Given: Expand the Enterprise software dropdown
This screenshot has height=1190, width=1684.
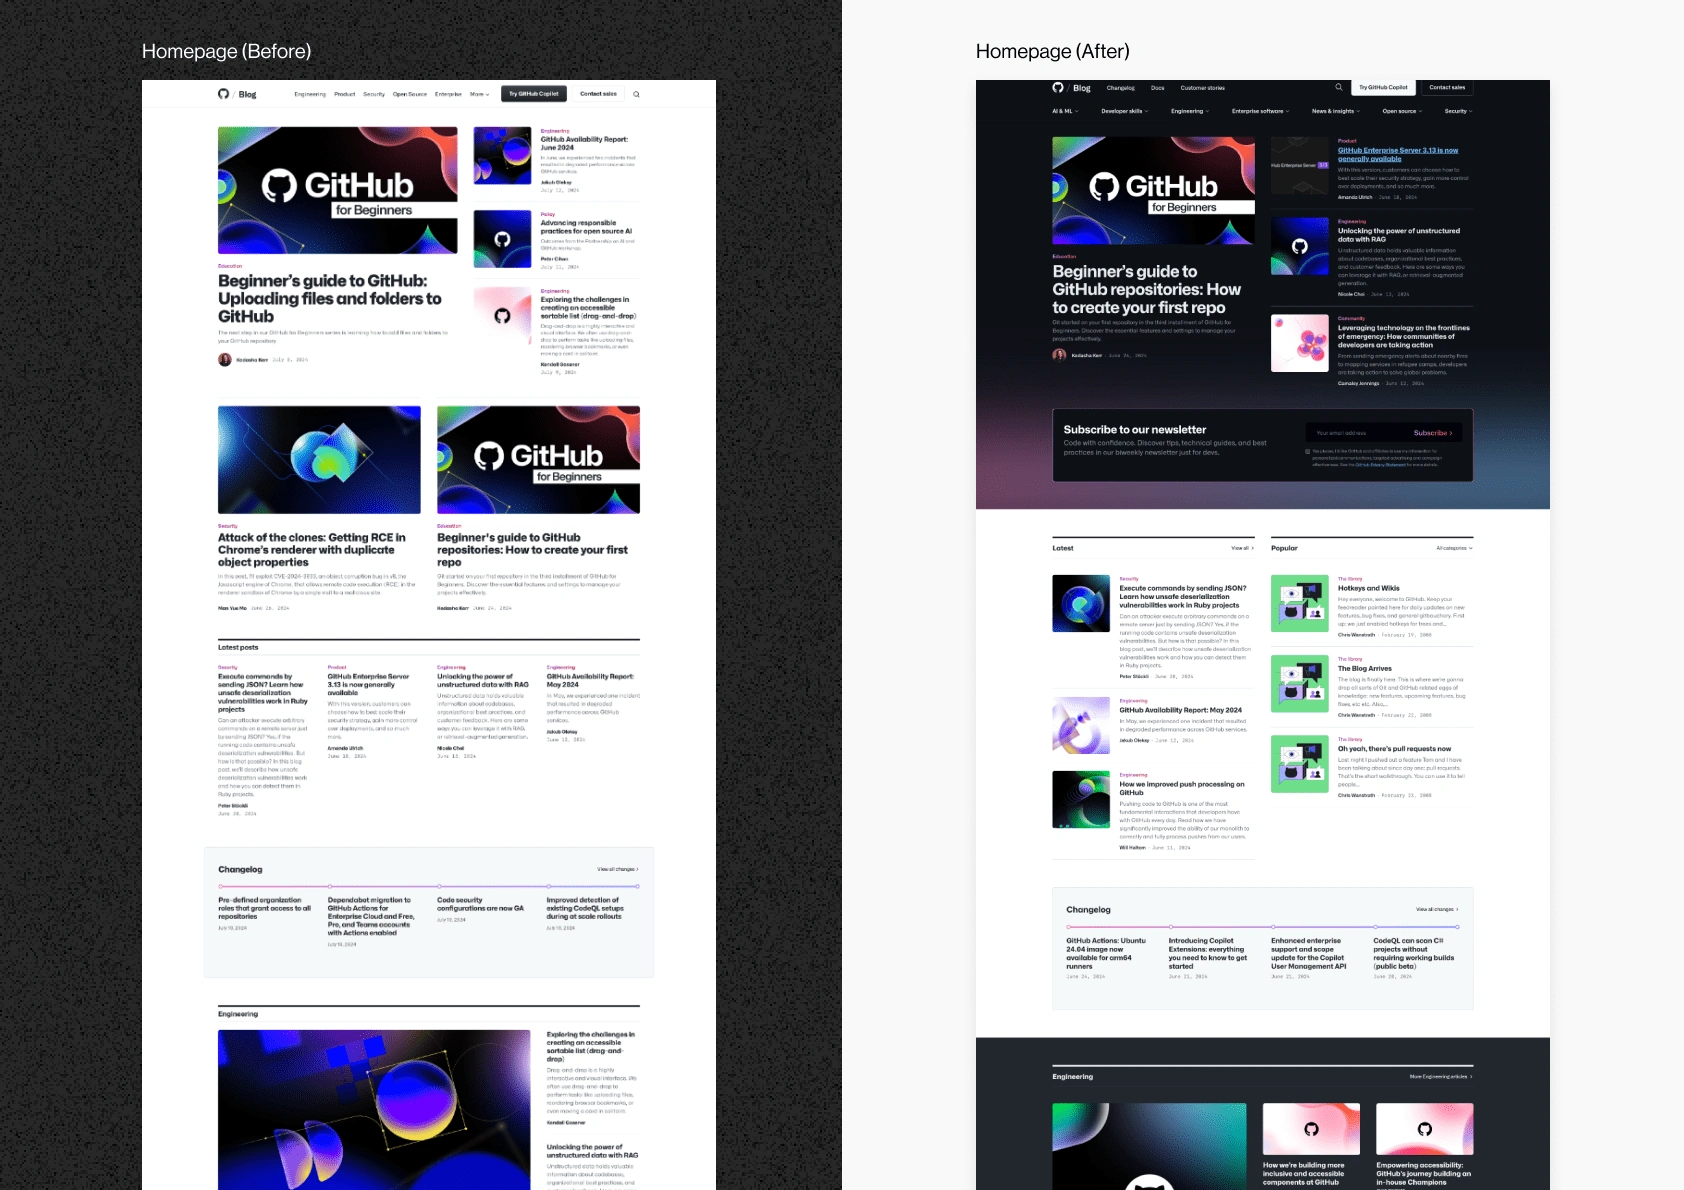Looking at the screenshot, I should 1260,111.
